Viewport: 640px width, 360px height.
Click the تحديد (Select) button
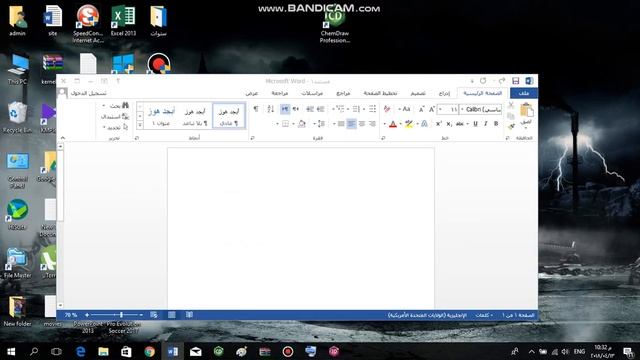pos(115,127)
